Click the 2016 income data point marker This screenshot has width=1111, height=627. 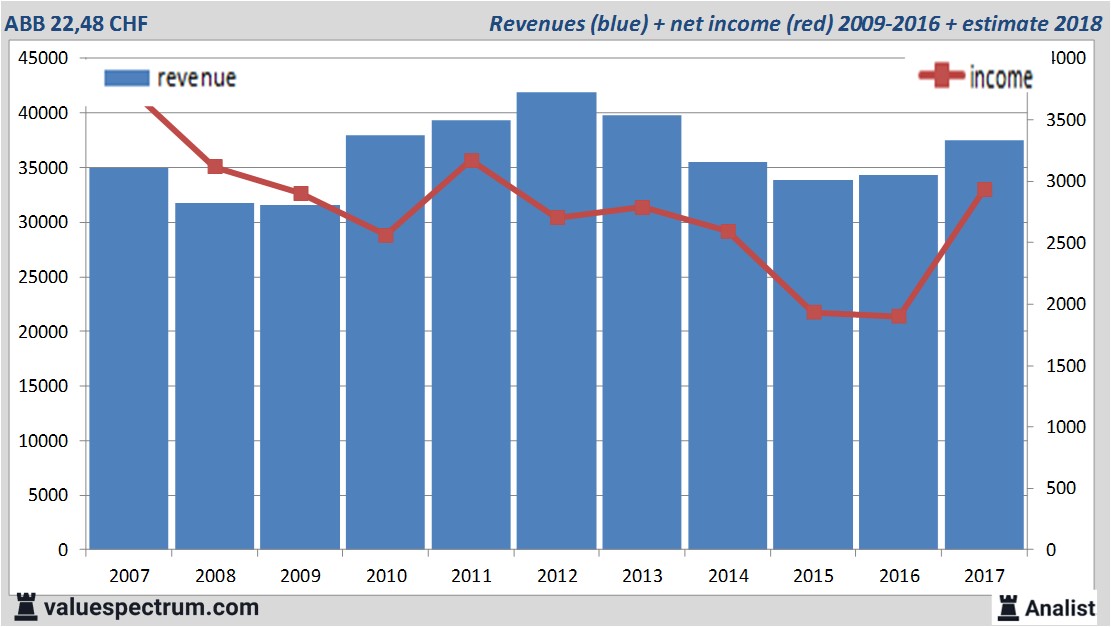(898, 316)
